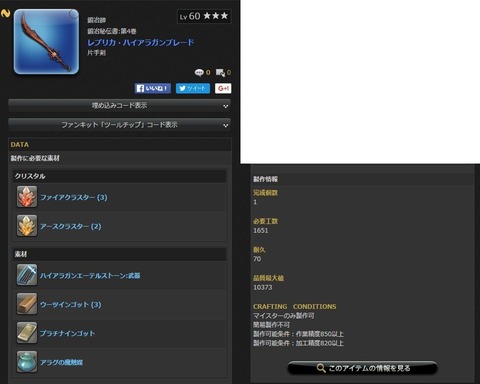Click the このアイテムの情報を見る button
The height and width of the screenshot is (384, 480).
pyautogui.click(x=362, y=368)
